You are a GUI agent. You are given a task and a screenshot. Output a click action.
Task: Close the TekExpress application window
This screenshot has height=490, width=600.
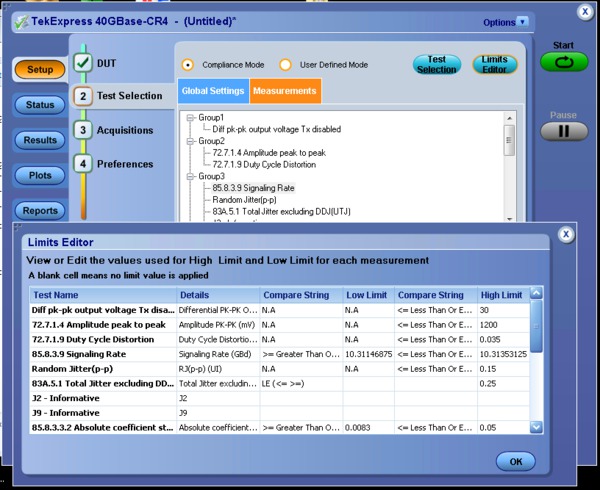(x=586, y=12)
